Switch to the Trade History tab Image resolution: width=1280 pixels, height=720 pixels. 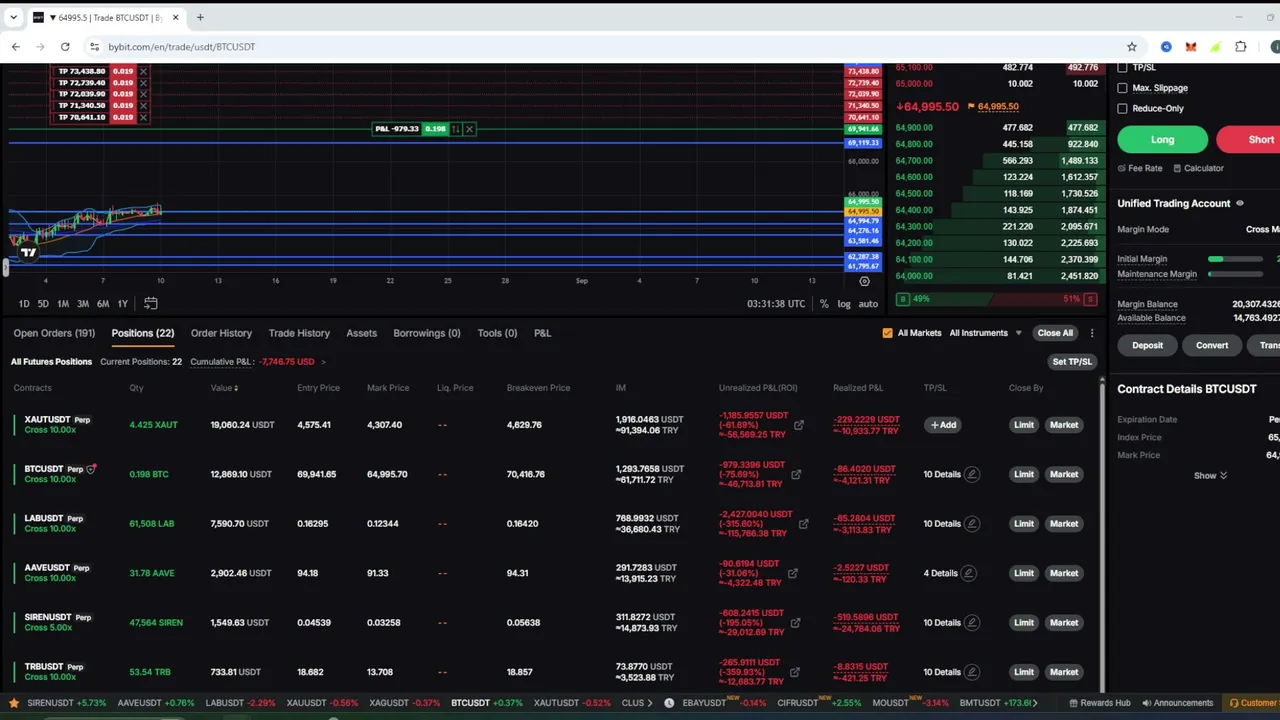coord(299,333)
